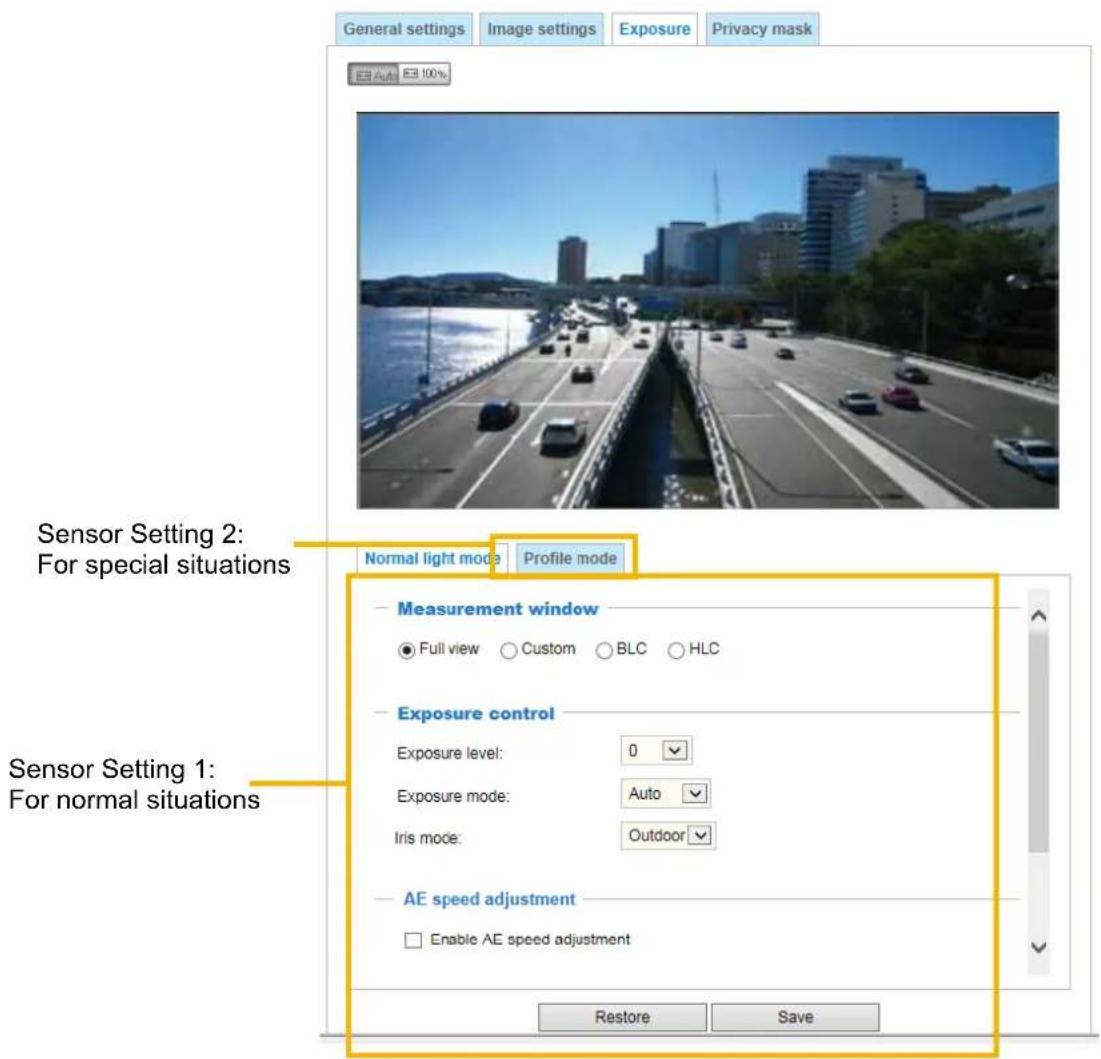Click the Exposure mode label
The image size is (1101, 1059).
click(453, 796)
